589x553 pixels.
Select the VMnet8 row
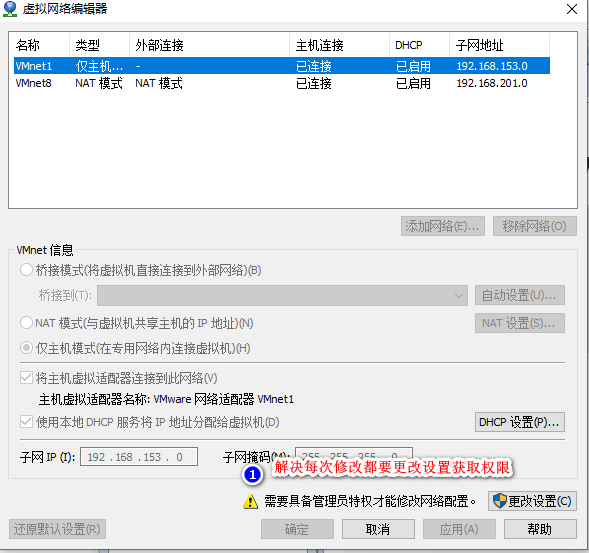282,83
